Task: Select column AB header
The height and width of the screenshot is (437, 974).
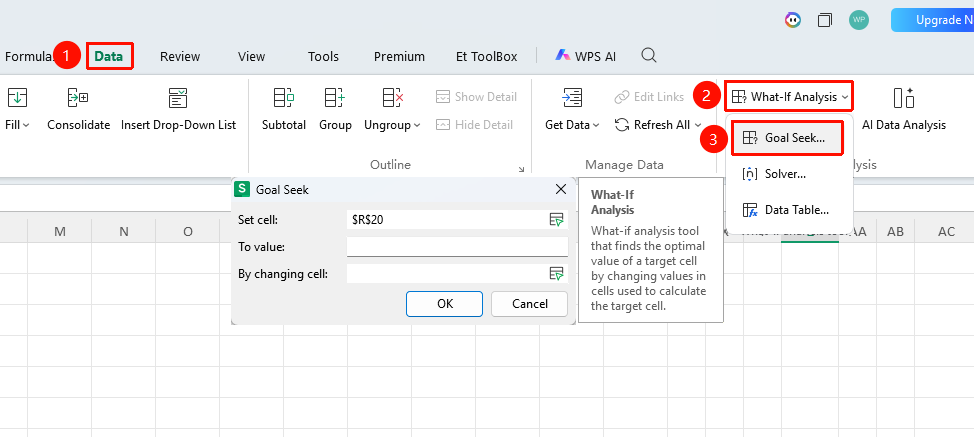Action: pos(895,232)
